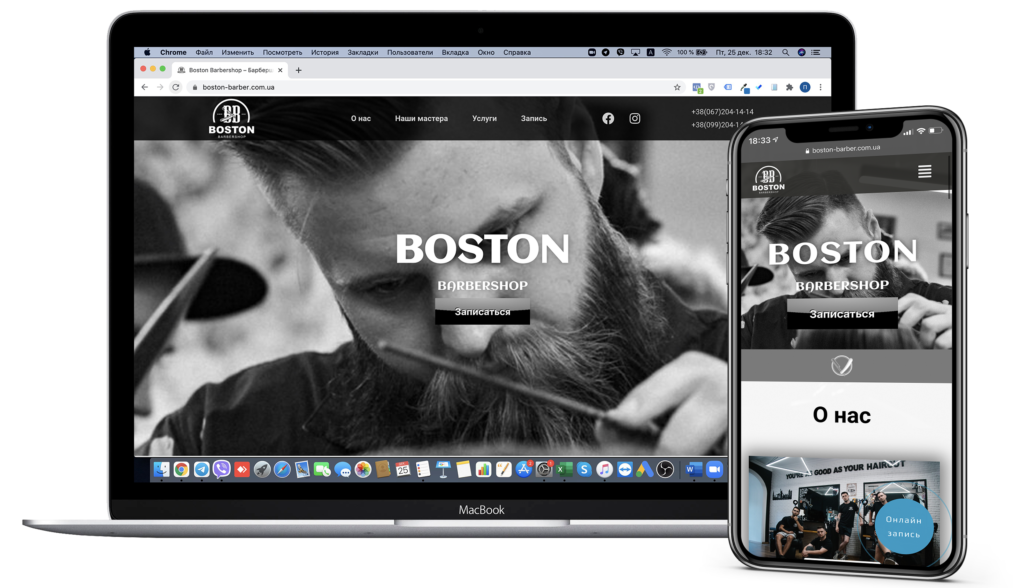
Task: Open the Запись nav link
Action: point(534,118)
